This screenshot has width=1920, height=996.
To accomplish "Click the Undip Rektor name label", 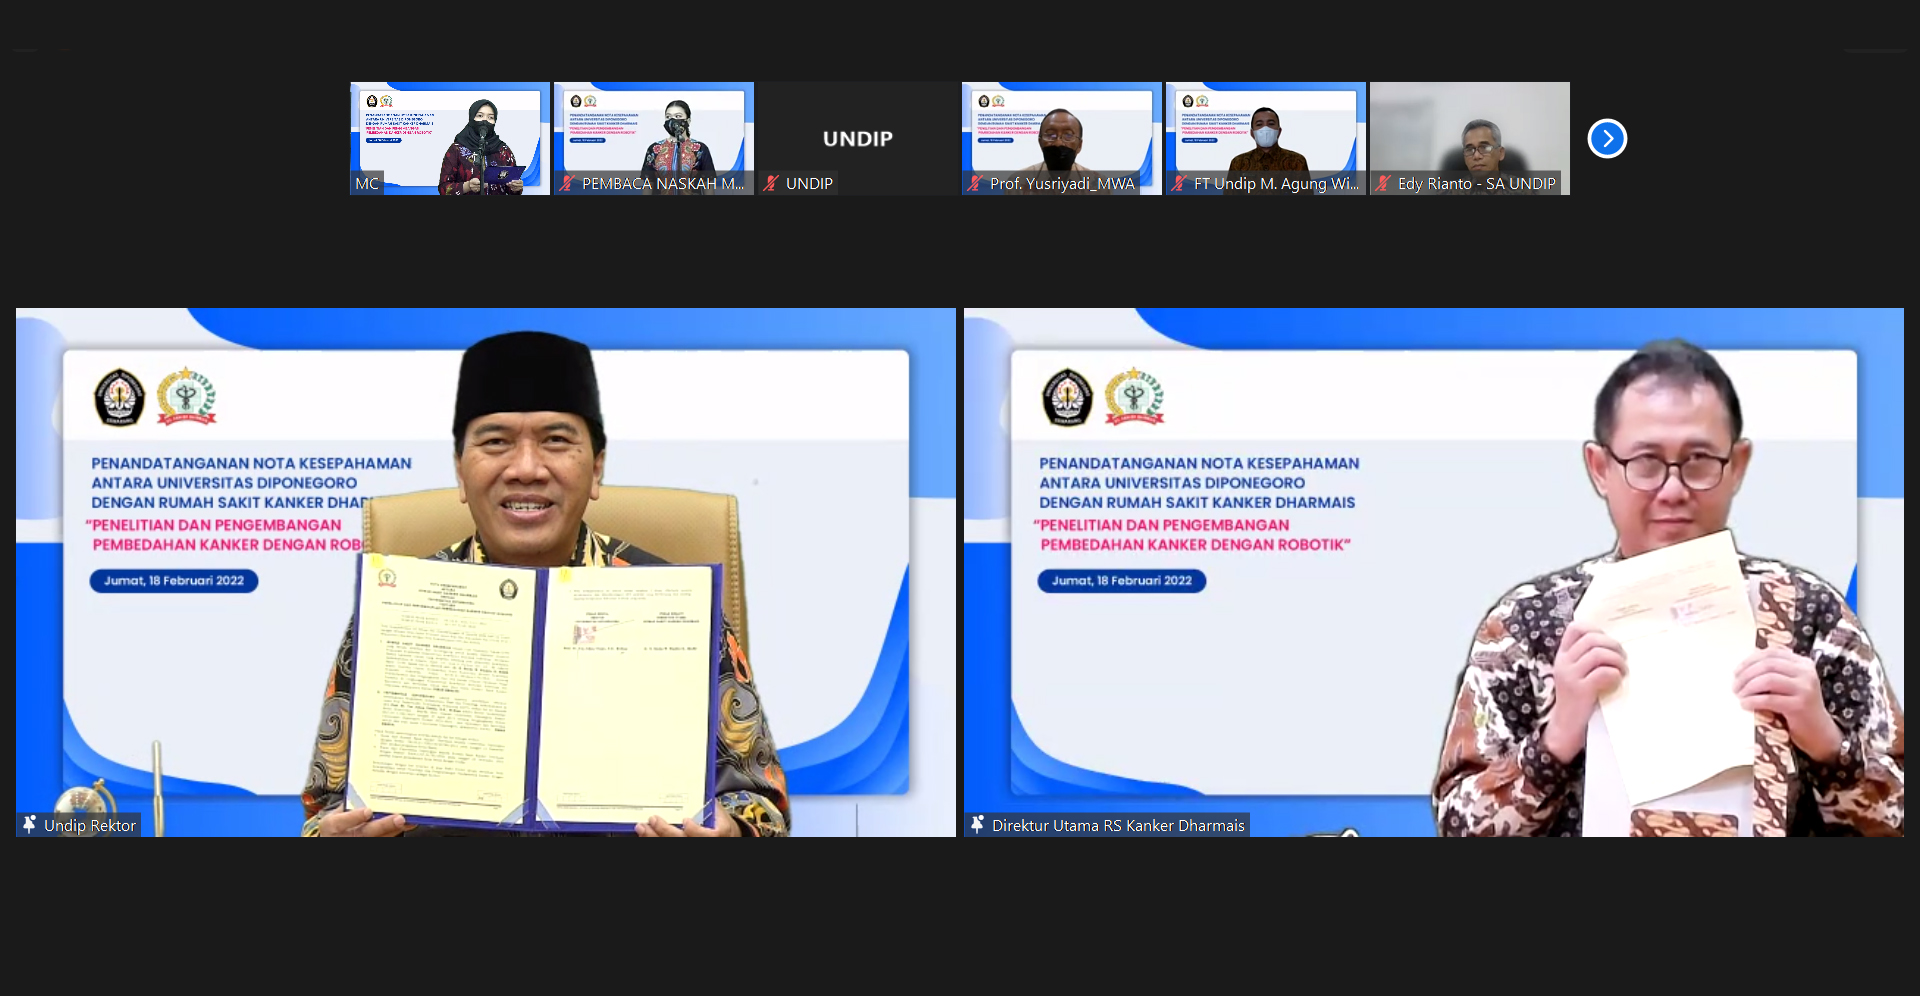I will pos(90,825).
